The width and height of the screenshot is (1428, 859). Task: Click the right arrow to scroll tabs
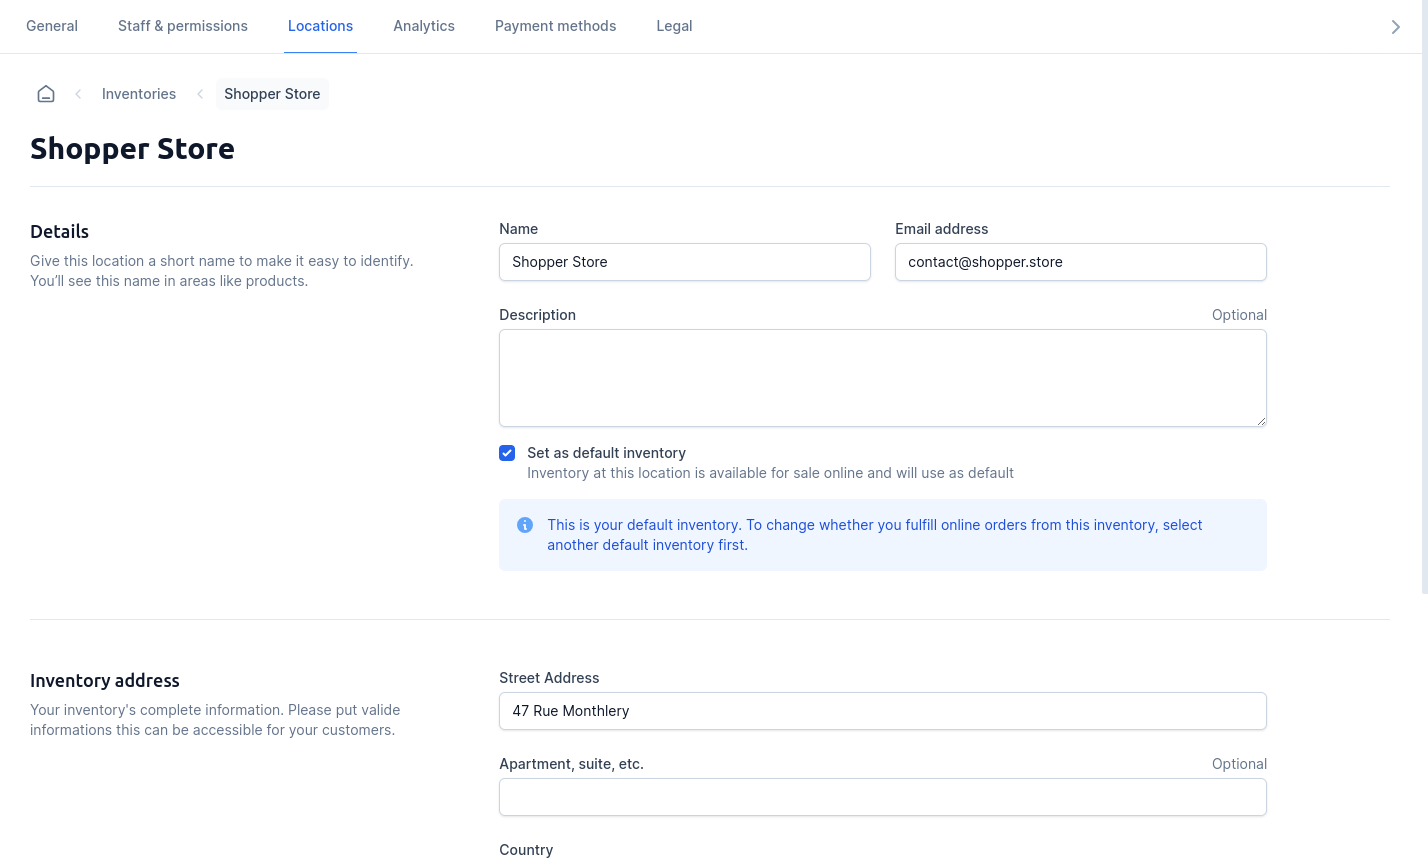click(x=1395, y=27)
